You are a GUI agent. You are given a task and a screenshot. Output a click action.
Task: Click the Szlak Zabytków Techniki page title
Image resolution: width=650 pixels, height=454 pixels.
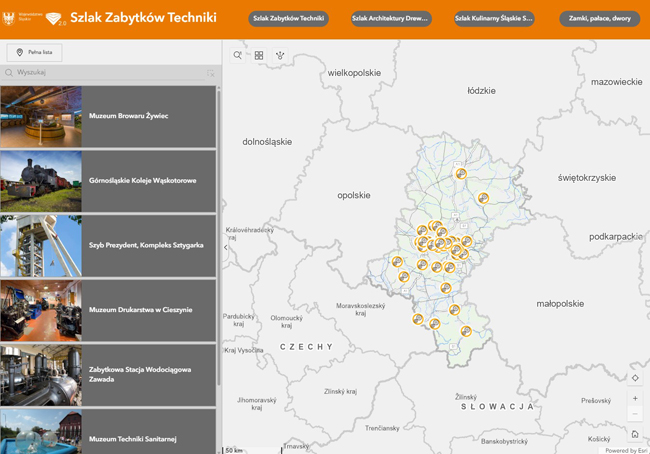tap(143, 18)
